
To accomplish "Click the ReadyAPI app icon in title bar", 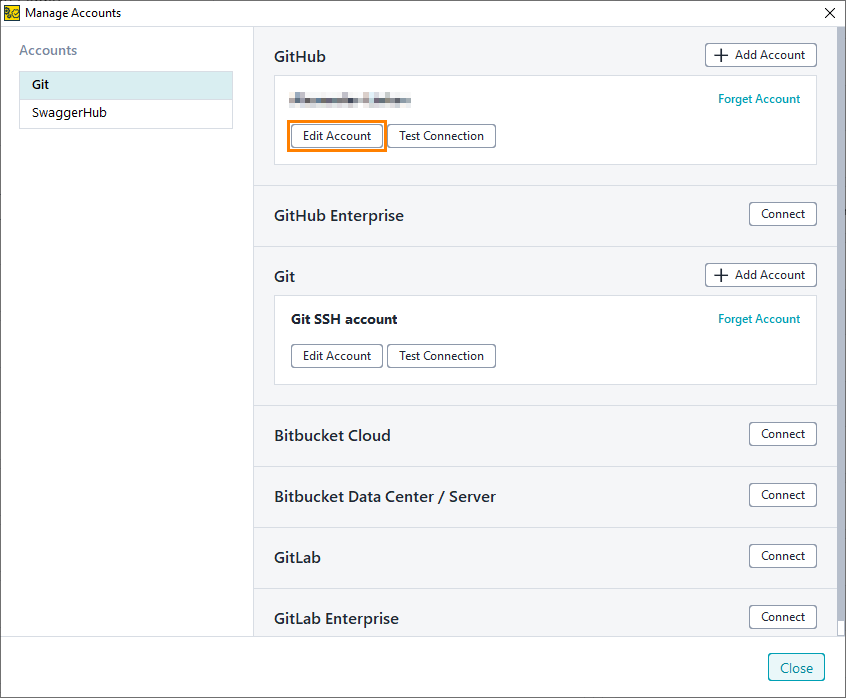I will (11, 13).
